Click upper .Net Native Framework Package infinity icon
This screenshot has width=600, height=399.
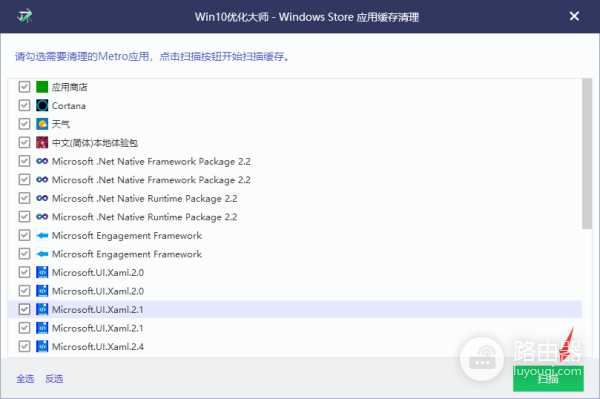click(42, 161)
